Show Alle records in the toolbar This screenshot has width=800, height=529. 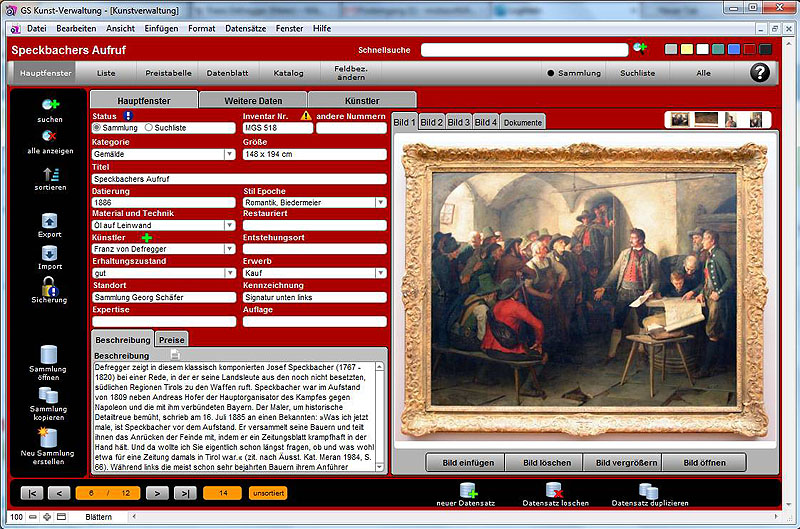point(703,73)
